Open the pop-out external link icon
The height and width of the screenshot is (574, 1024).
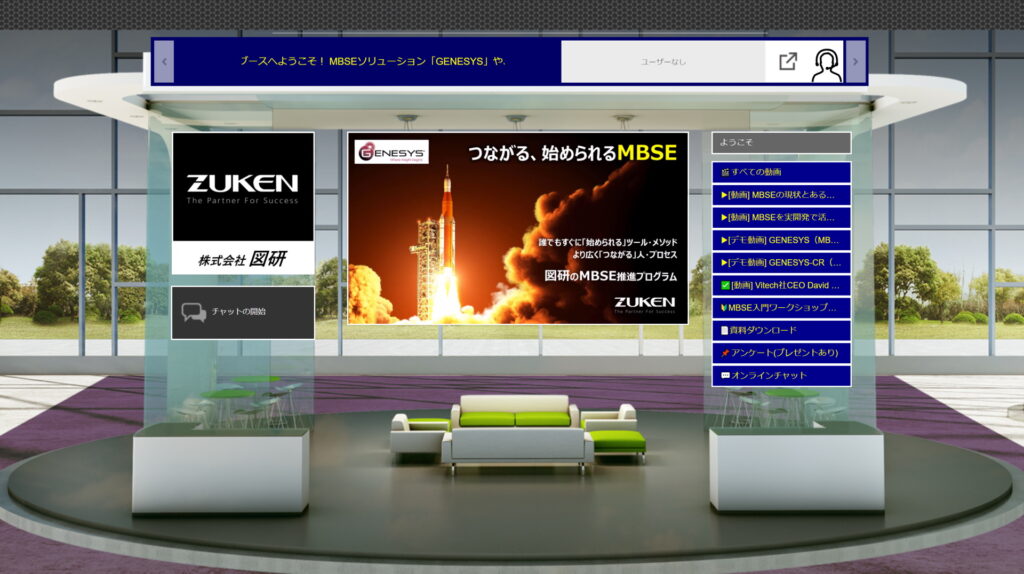pos(788,61)
